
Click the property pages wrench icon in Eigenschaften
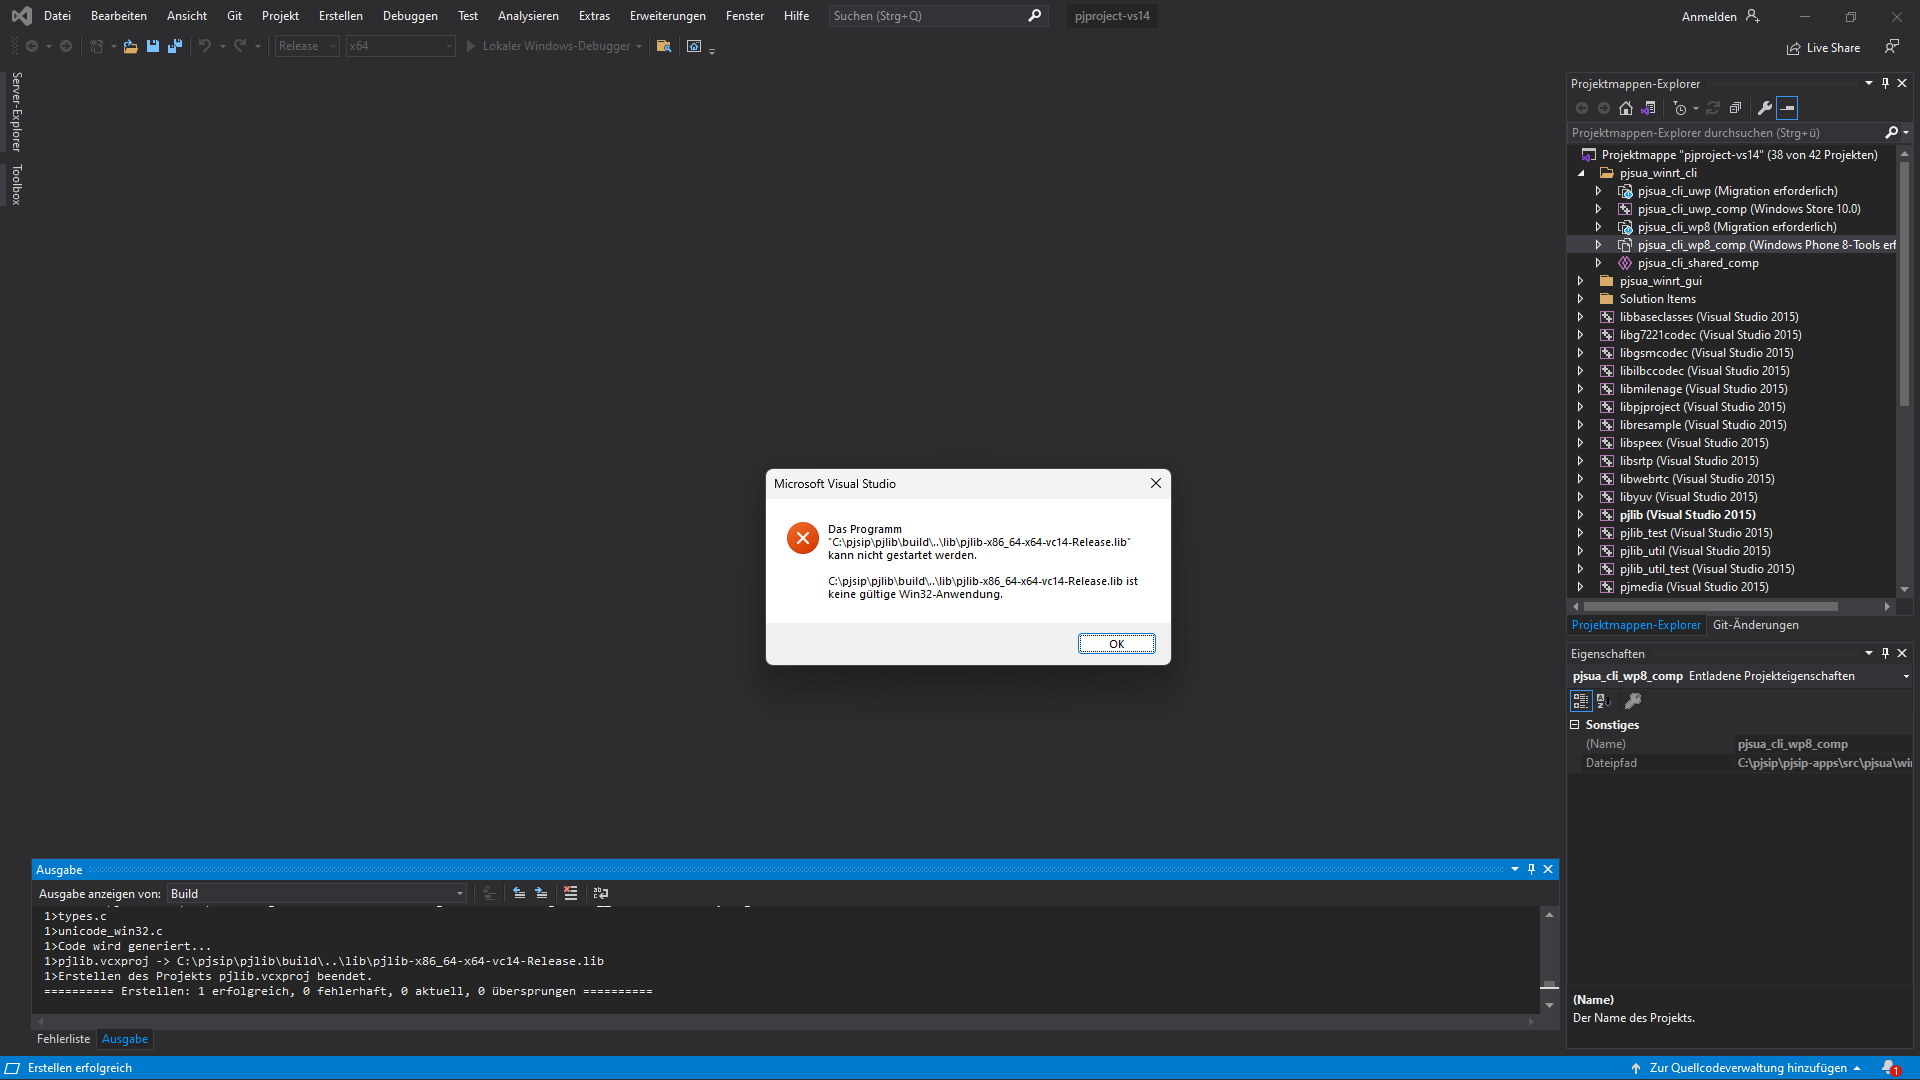pyautogui.click(x=1633, y=701)
